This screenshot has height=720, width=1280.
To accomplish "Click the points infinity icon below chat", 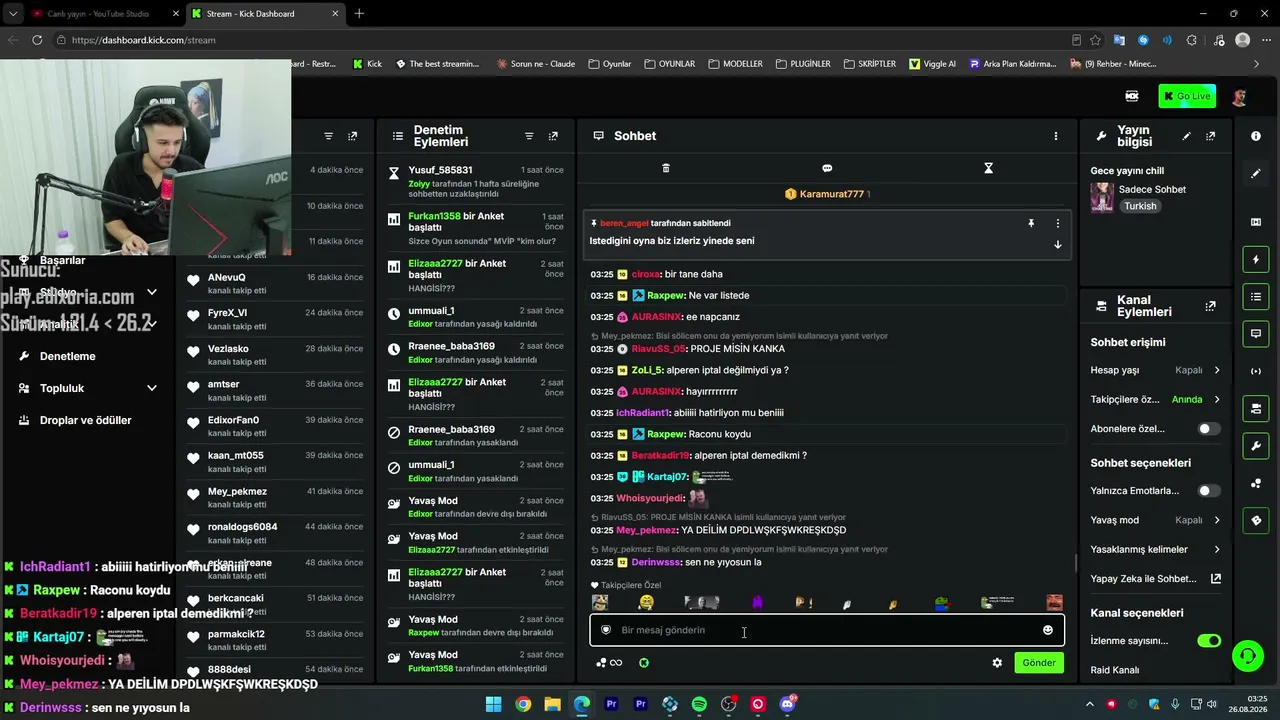I will click(609, 663).
